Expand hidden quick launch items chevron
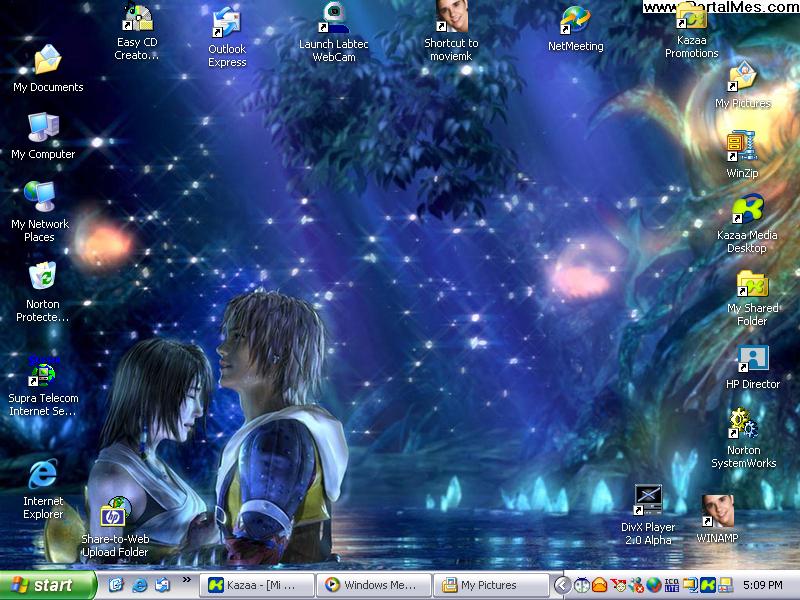Viewport: 800px width, 600px height. pos(187,580)
